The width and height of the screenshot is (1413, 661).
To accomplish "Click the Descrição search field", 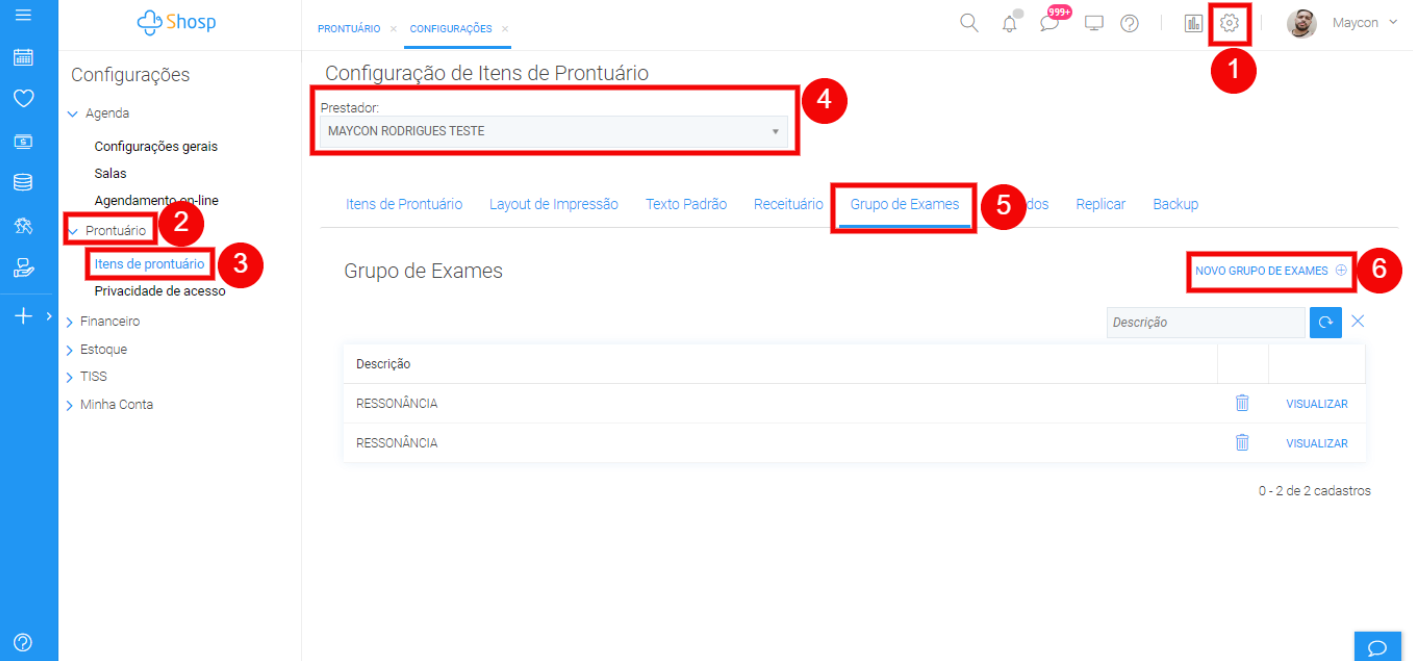I will 1204,322.
